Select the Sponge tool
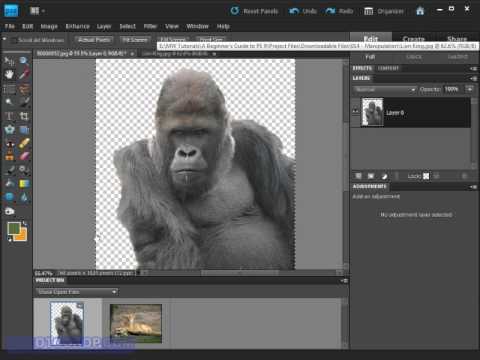Screen dimensions: 480x360 pos(9,211)
